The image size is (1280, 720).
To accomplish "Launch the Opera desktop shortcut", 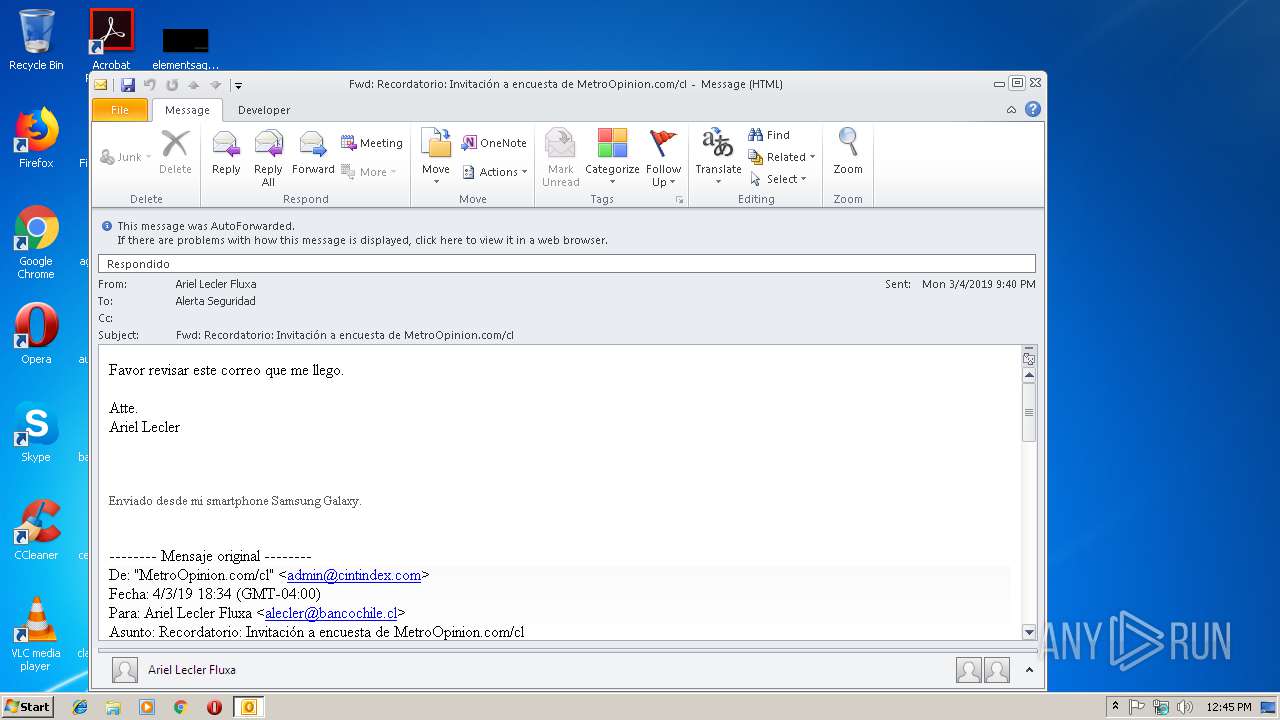I will click(x=36, y=333).
